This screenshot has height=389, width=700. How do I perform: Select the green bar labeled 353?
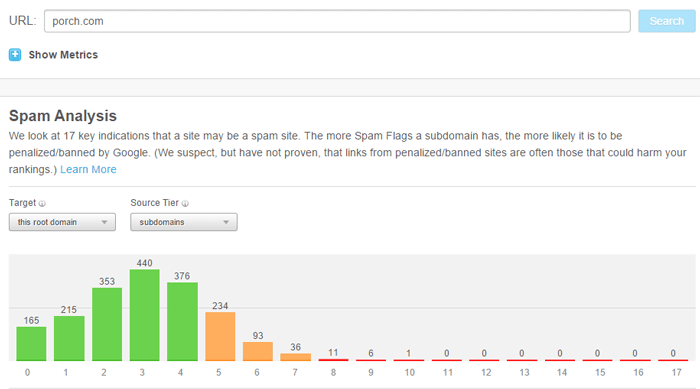[107, 324]
